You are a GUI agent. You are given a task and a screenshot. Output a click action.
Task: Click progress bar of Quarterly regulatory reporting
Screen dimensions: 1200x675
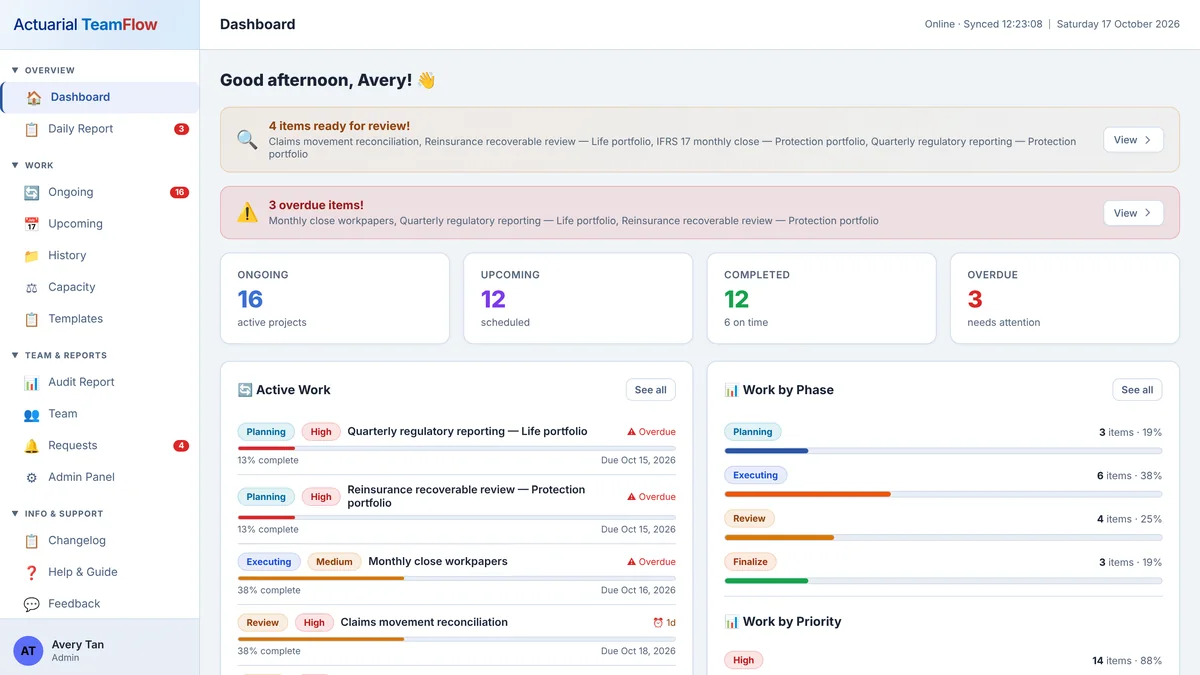point(456,448)
